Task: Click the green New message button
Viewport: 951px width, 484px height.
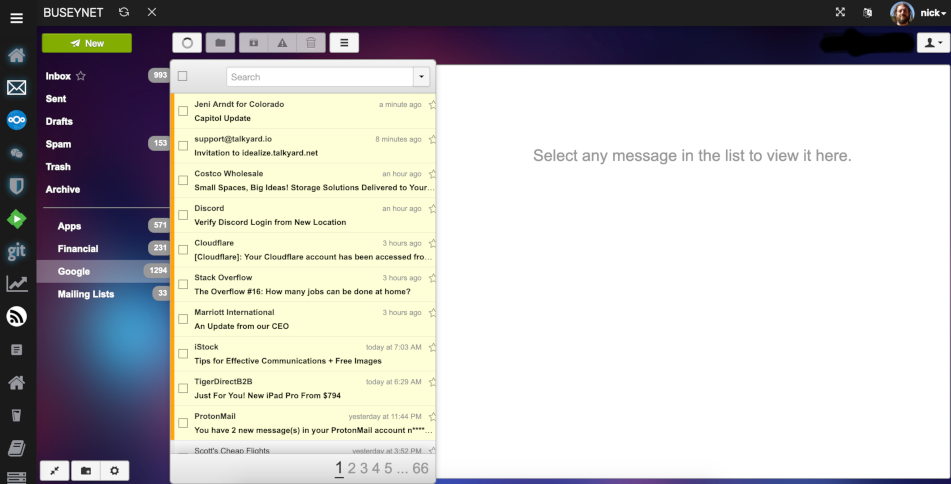Action: [x=86, y=43]
